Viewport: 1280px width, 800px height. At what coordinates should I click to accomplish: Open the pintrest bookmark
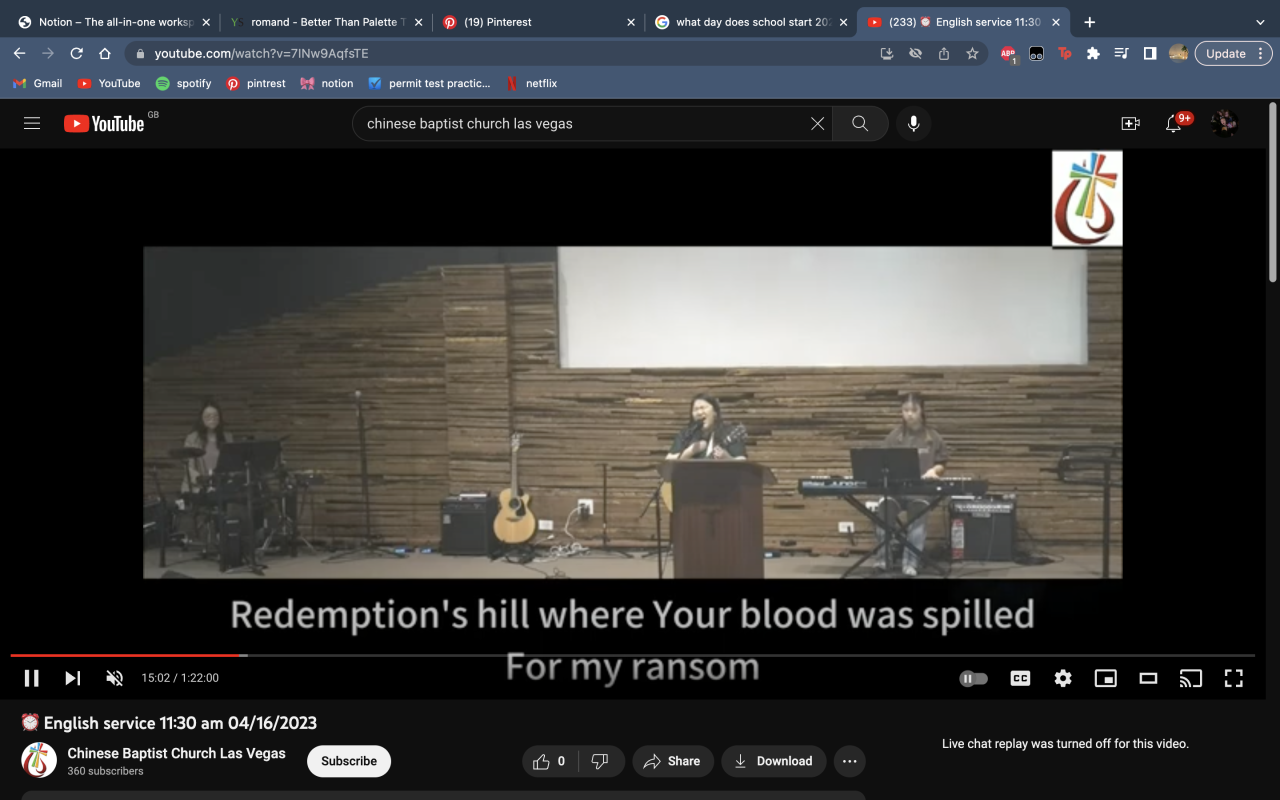[x=256, y=83]
